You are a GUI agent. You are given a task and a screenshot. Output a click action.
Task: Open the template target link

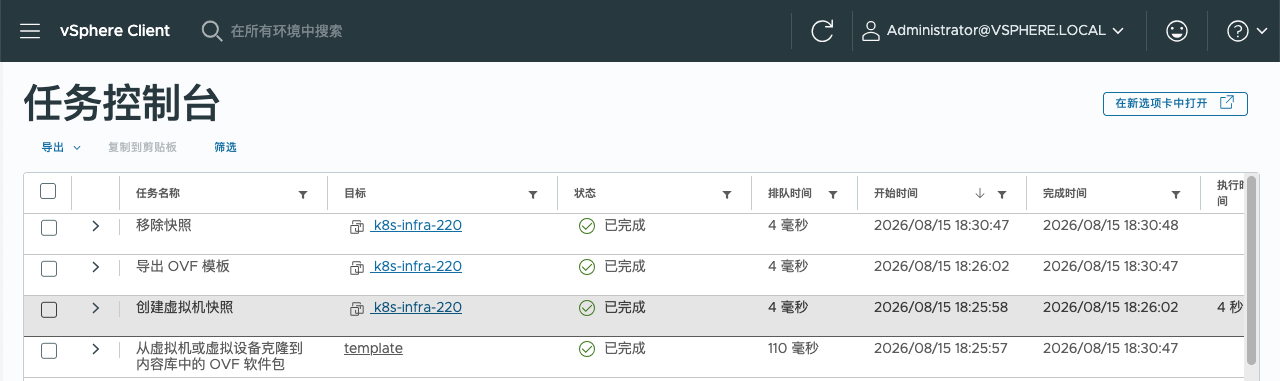coord(373,349)
